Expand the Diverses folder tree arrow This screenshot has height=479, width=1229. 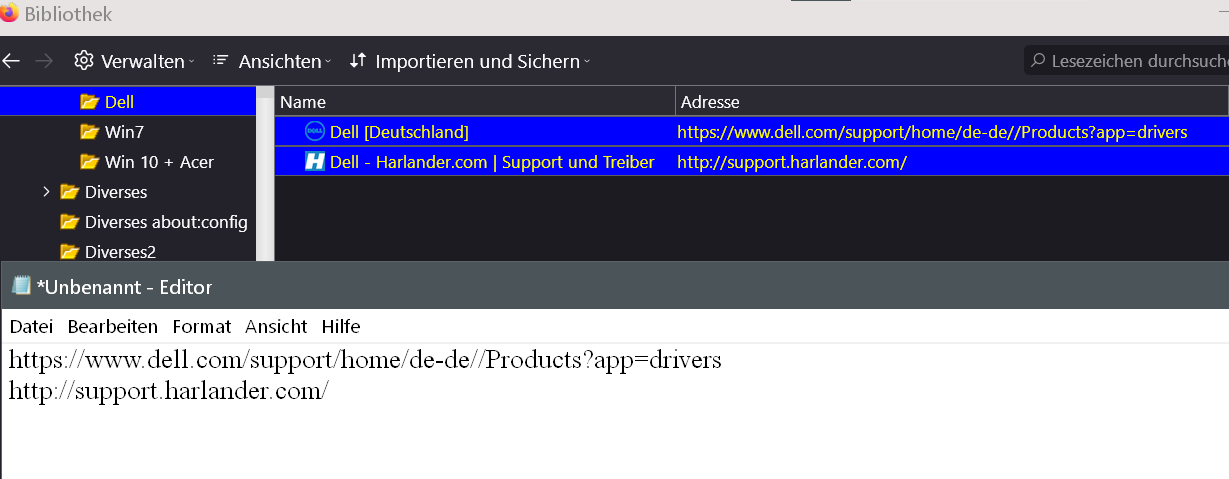click(46, 192)
